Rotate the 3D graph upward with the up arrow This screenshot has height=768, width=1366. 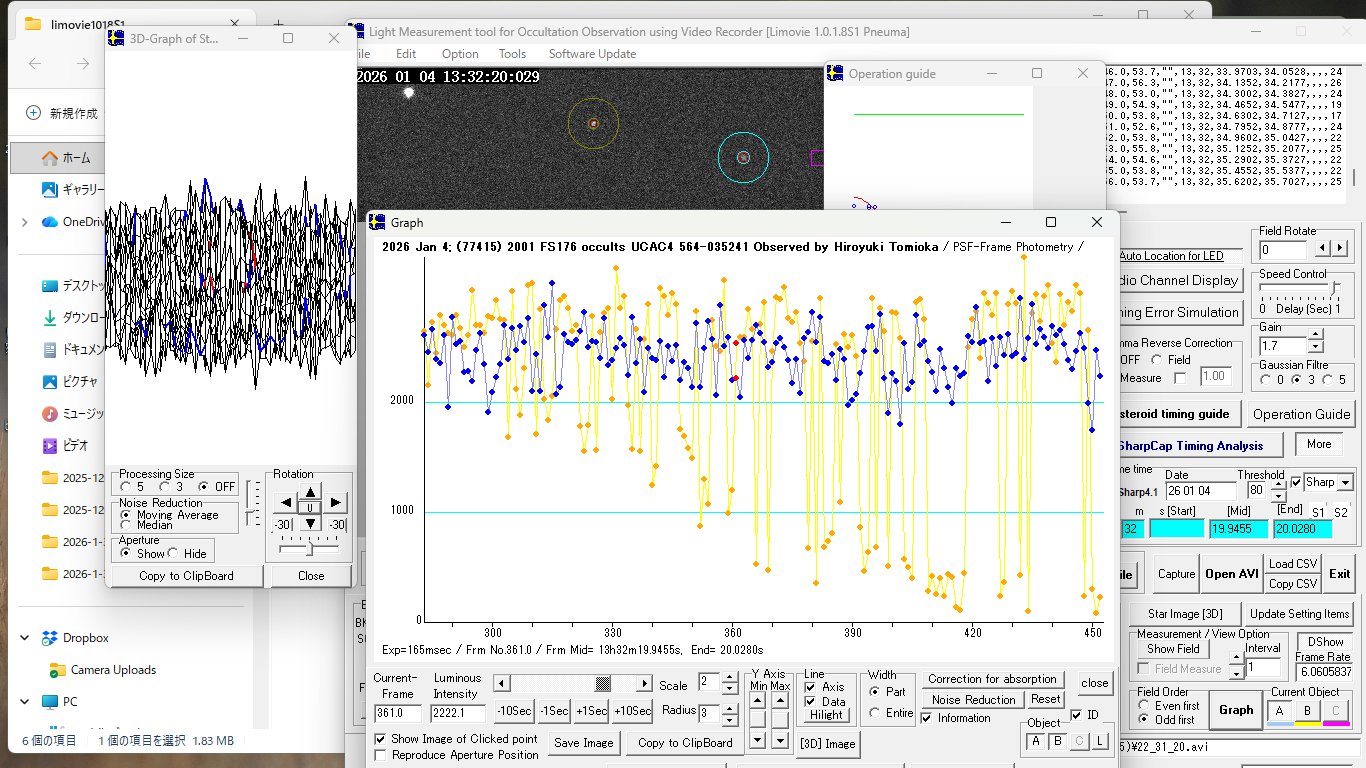(310, 491)
